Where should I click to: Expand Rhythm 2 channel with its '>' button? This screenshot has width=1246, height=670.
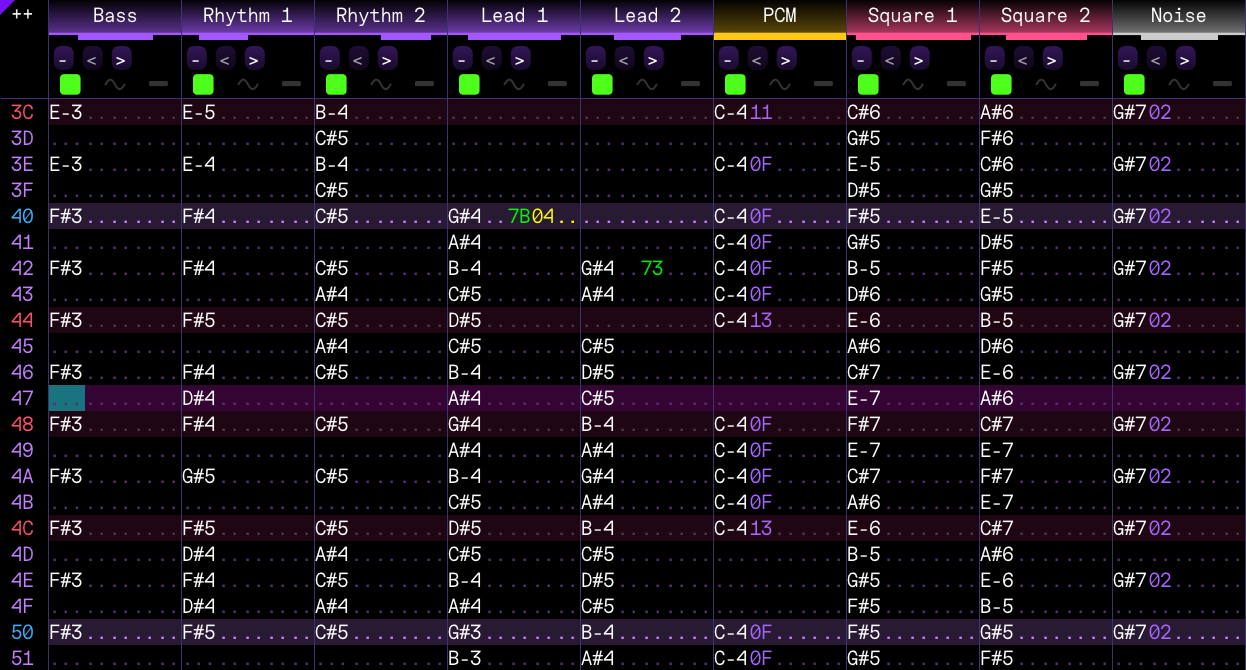coord(387,58)
